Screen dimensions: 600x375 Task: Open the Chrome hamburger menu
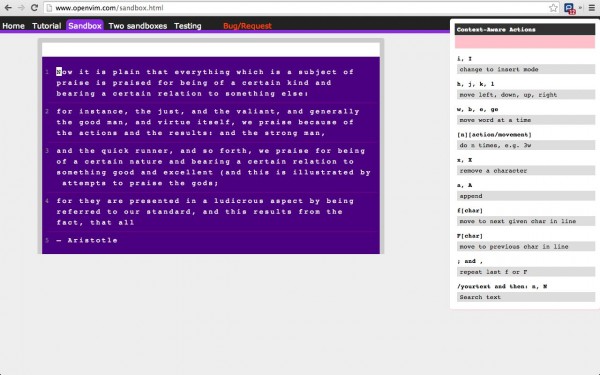click(592, 8)
